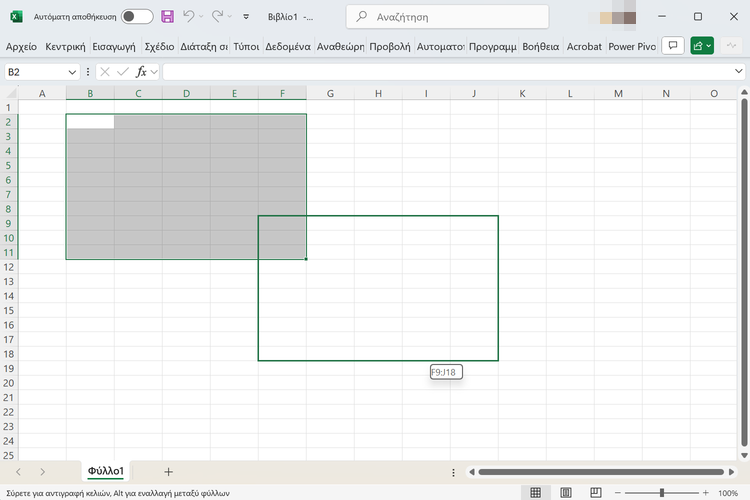750x500 pixels.
Task: Open the Redo history dropdown arrow
Action: point(230,17)
